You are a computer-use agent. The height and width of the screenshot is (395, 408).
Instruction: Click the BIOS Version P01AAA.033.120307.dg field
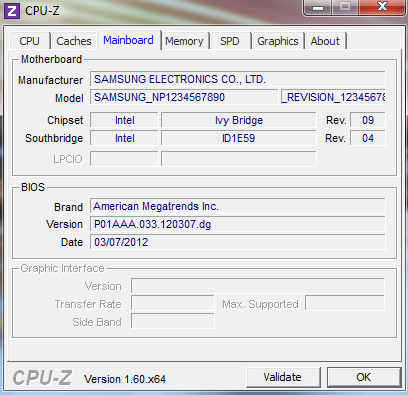(238, 224)
